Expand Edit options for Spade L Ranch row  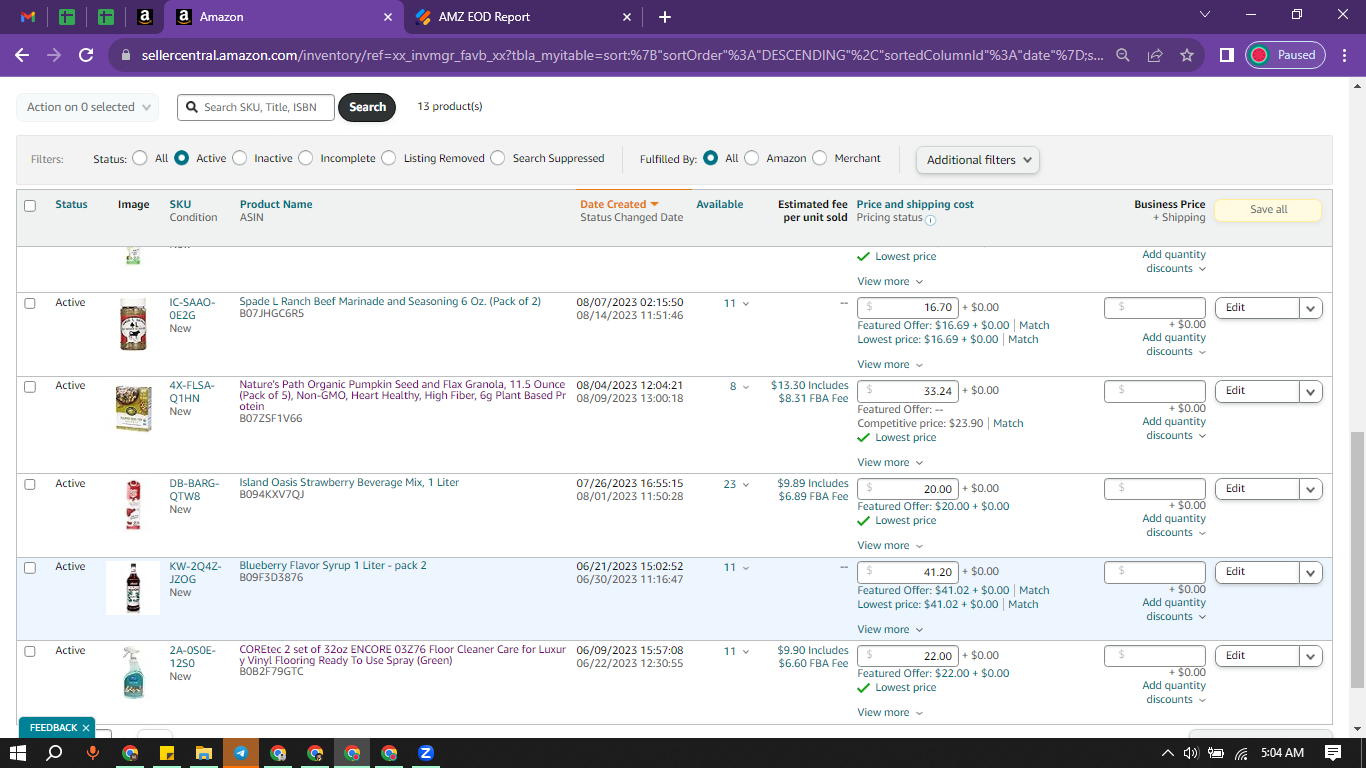click(1311, 308)
